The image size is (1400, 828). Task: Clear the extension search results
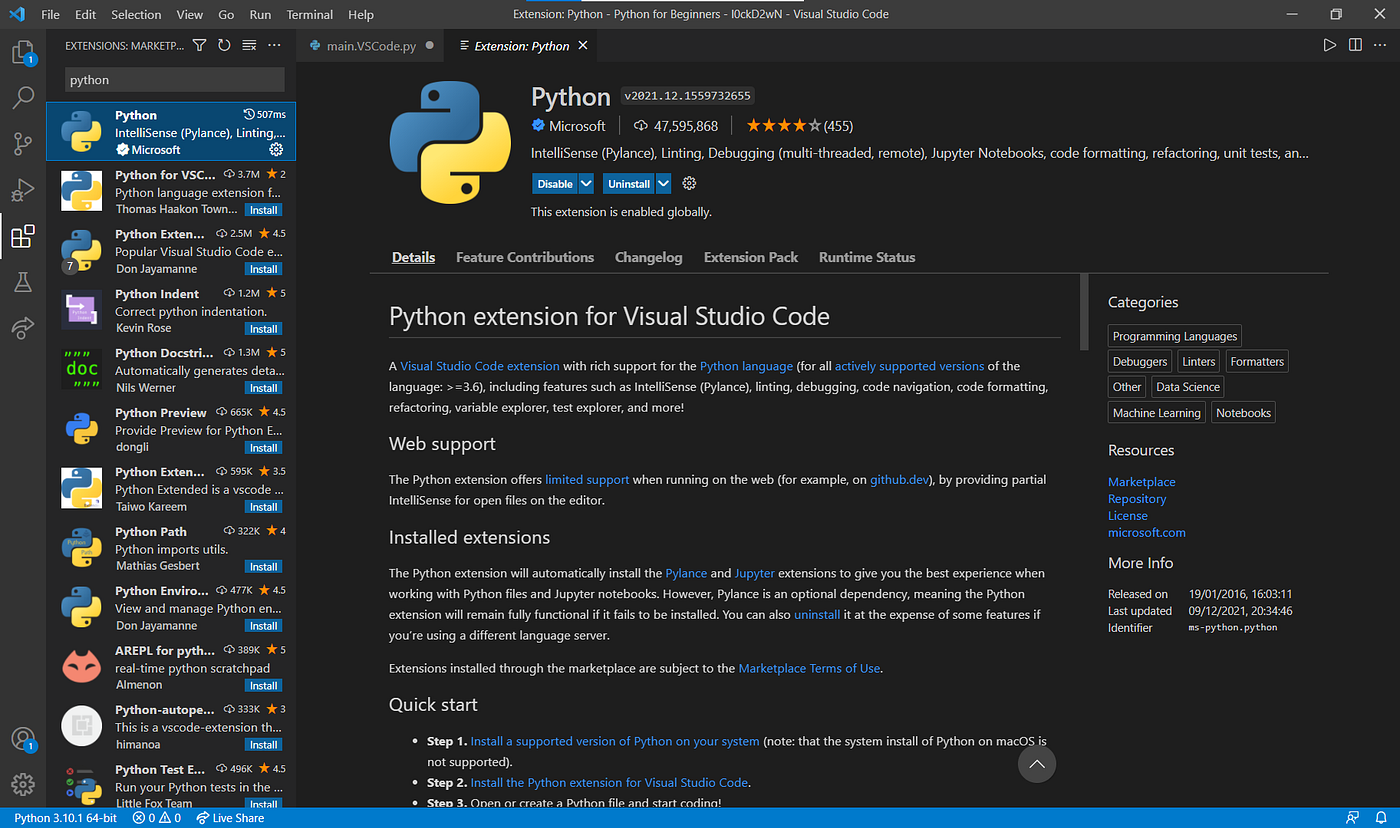click(247, 45)
